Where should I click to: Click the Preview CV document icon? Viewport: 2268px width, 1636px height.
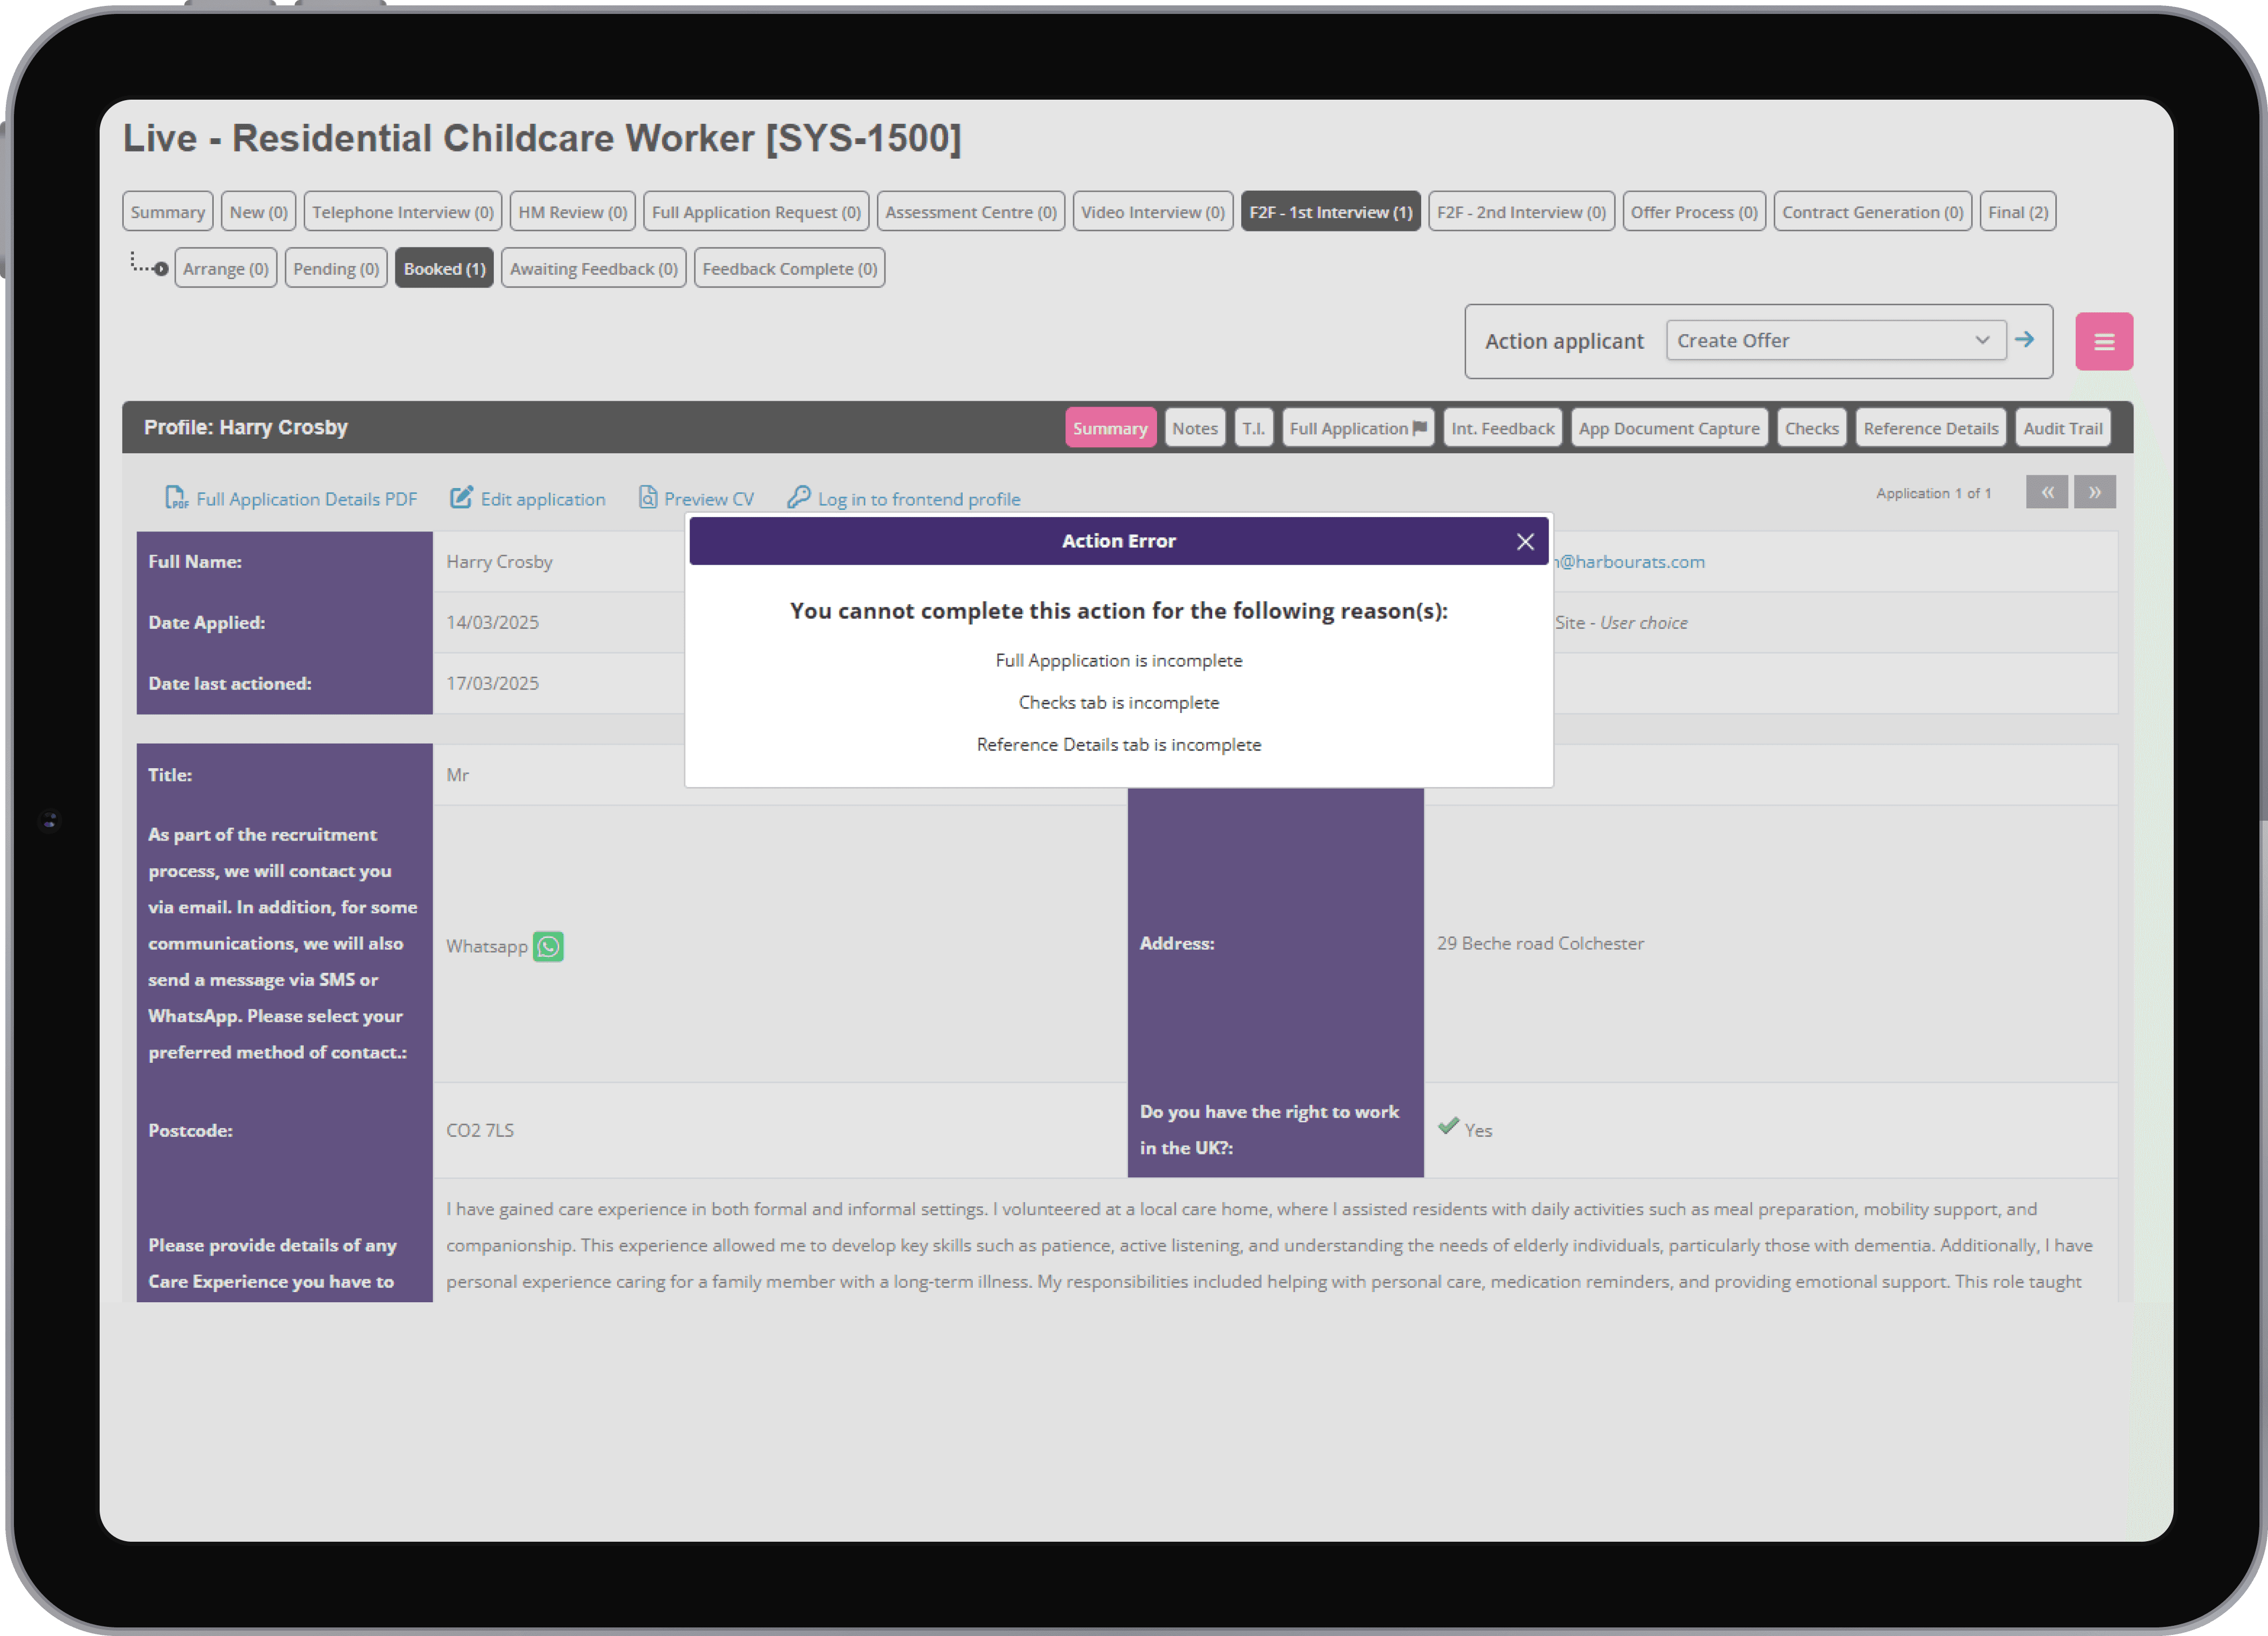[648, 498]
